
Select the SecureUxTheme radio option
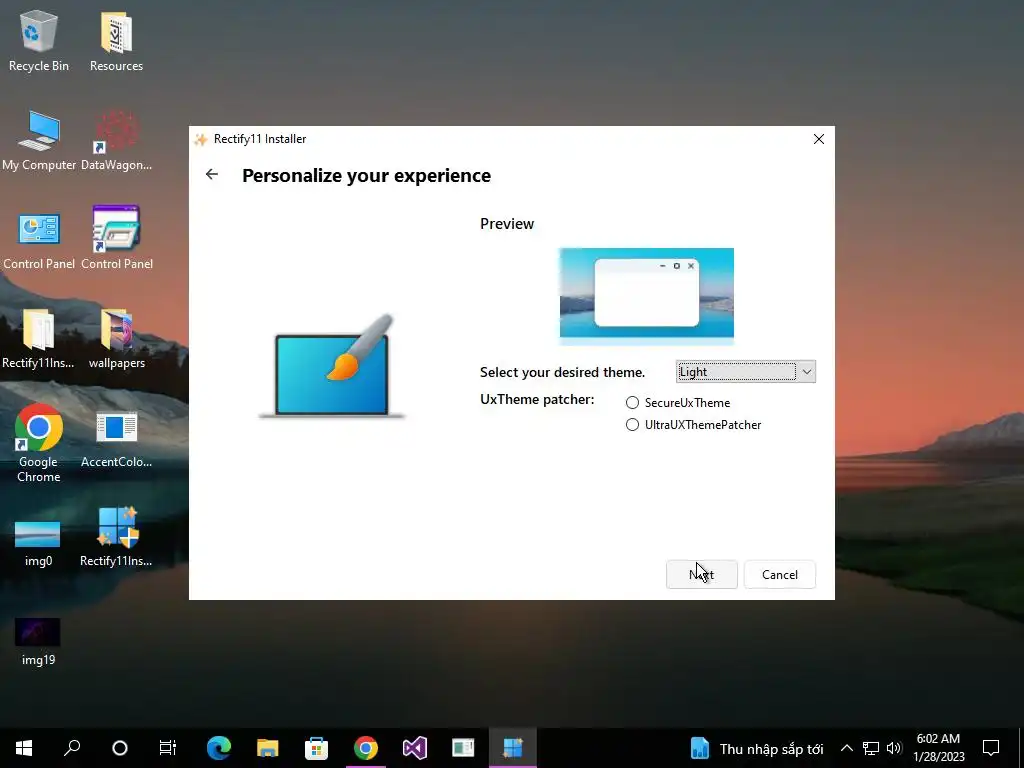pos(678,403)
